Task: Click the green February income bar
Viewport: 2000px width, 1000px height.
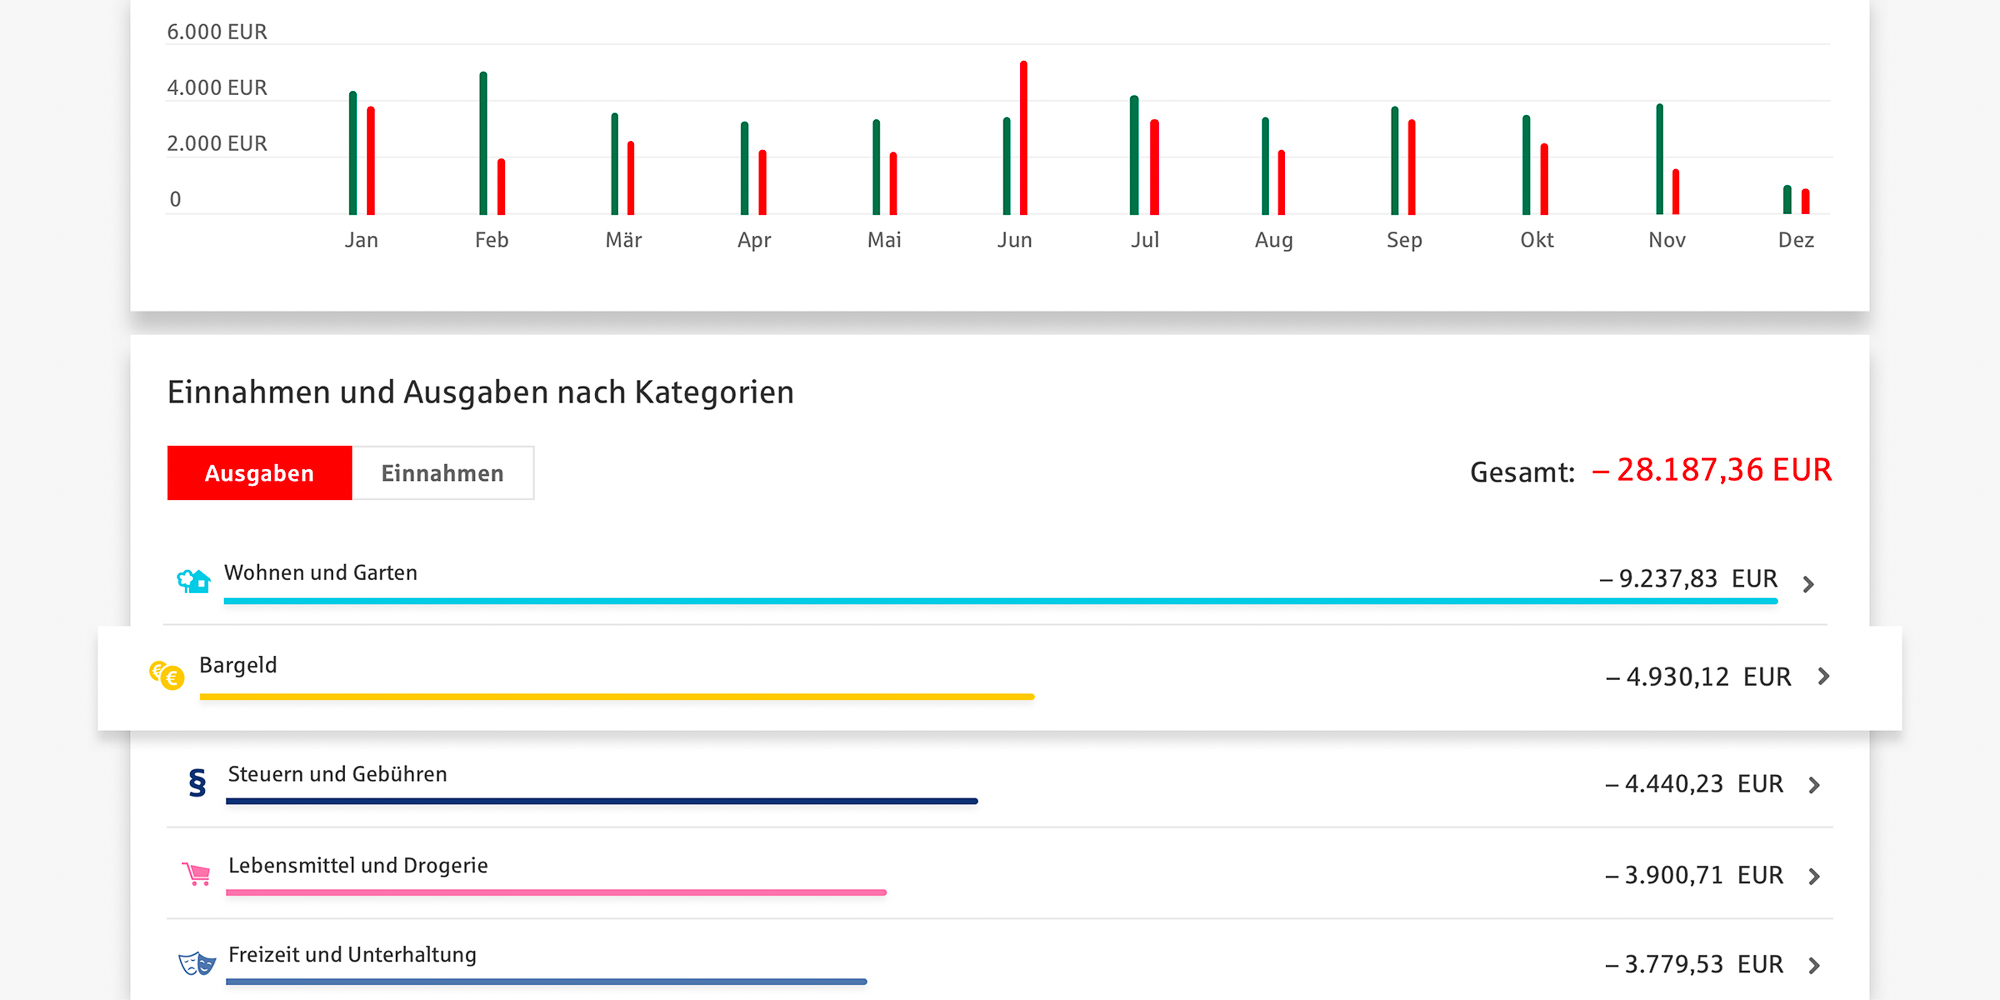Action: [484, 144]
